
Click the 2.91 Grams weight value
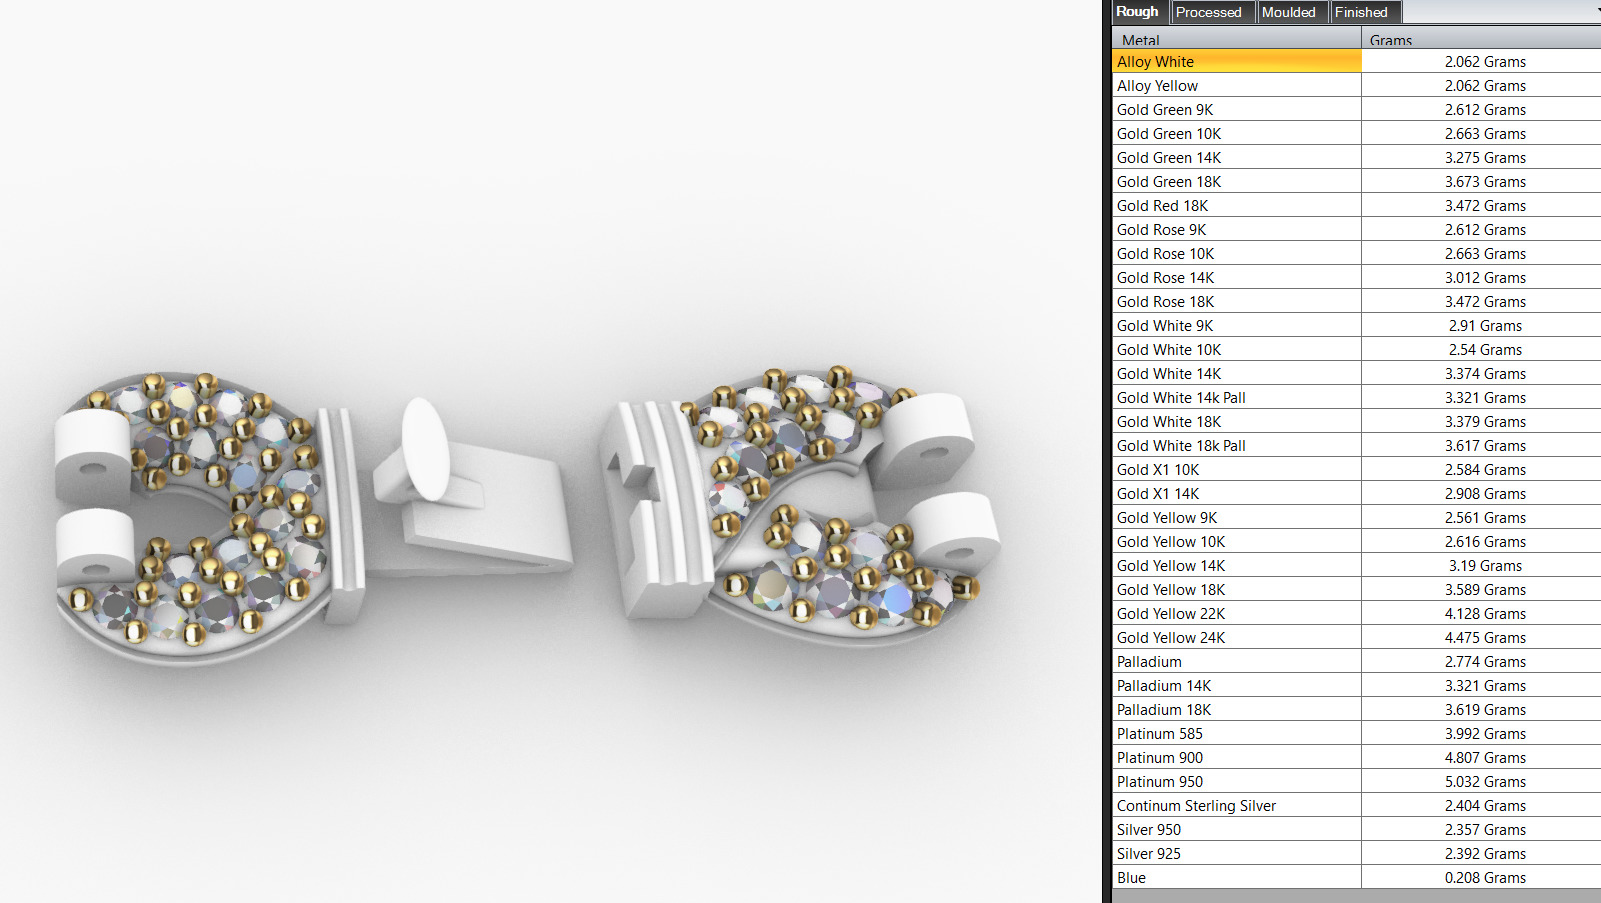pyautogui.click(x=1485, y=325)
